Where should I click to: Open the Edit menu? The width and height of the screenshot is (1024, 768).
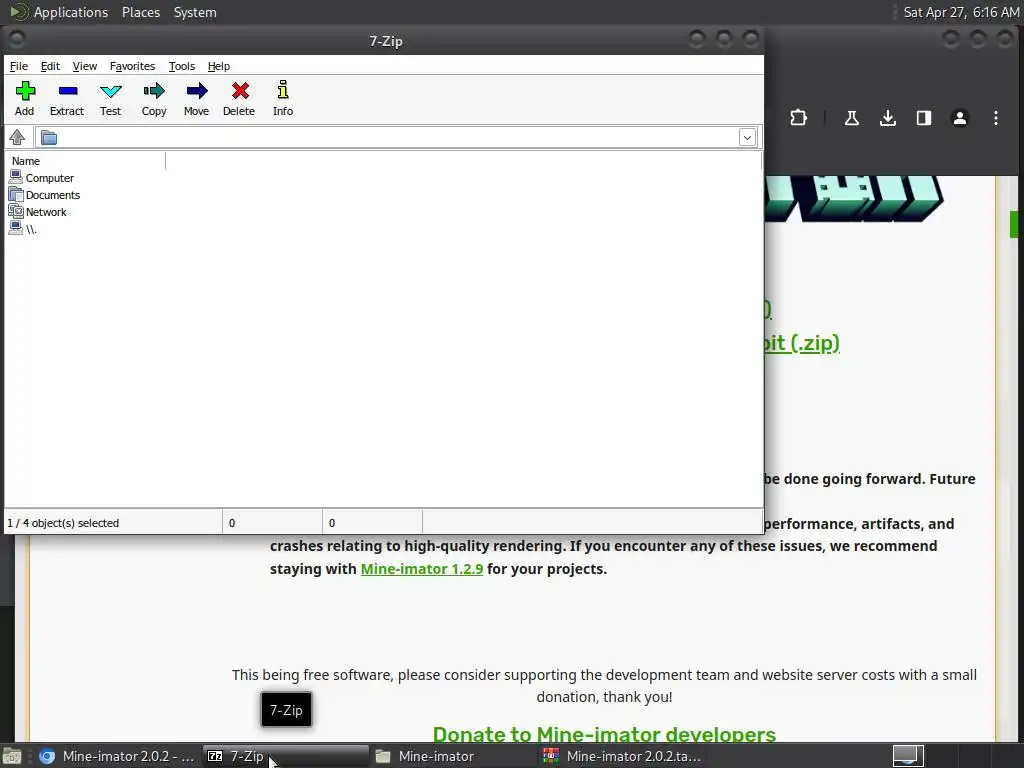(50, 66)
